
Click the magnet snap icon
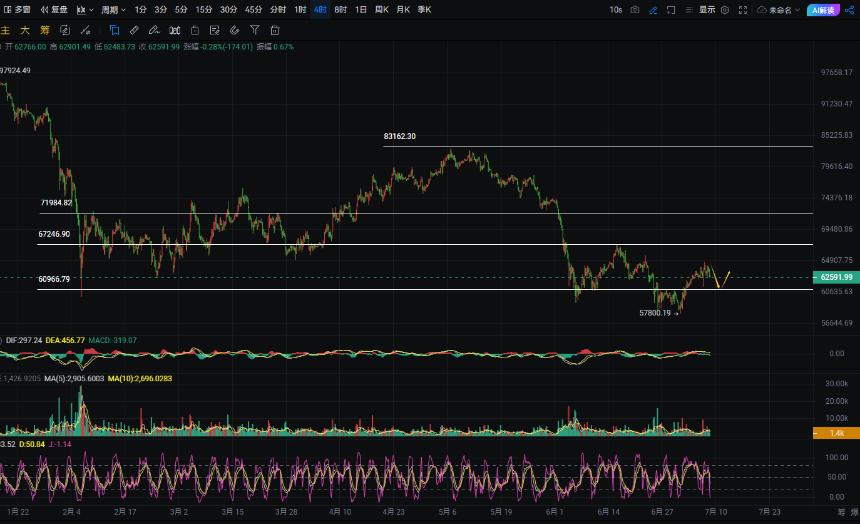point(234,30)
